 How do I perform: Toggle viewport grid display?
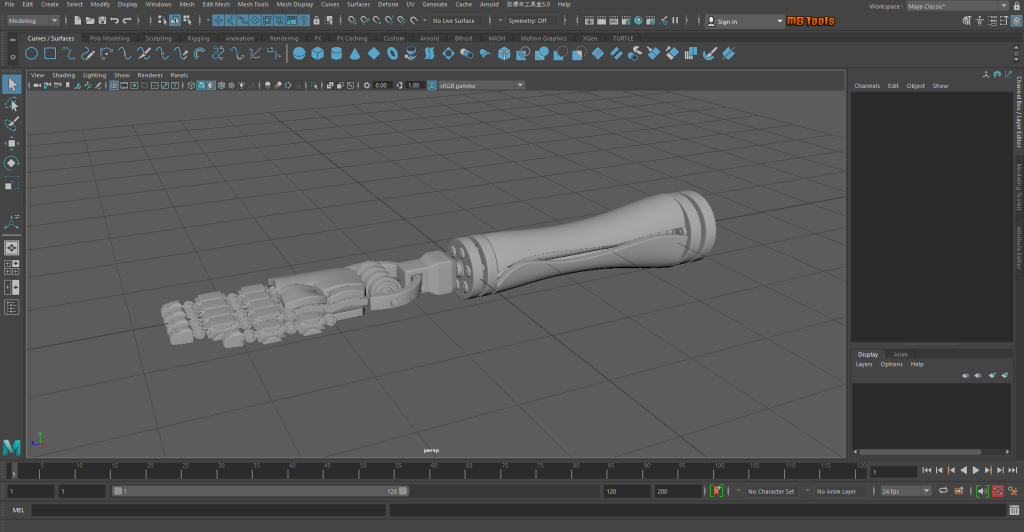114,86
